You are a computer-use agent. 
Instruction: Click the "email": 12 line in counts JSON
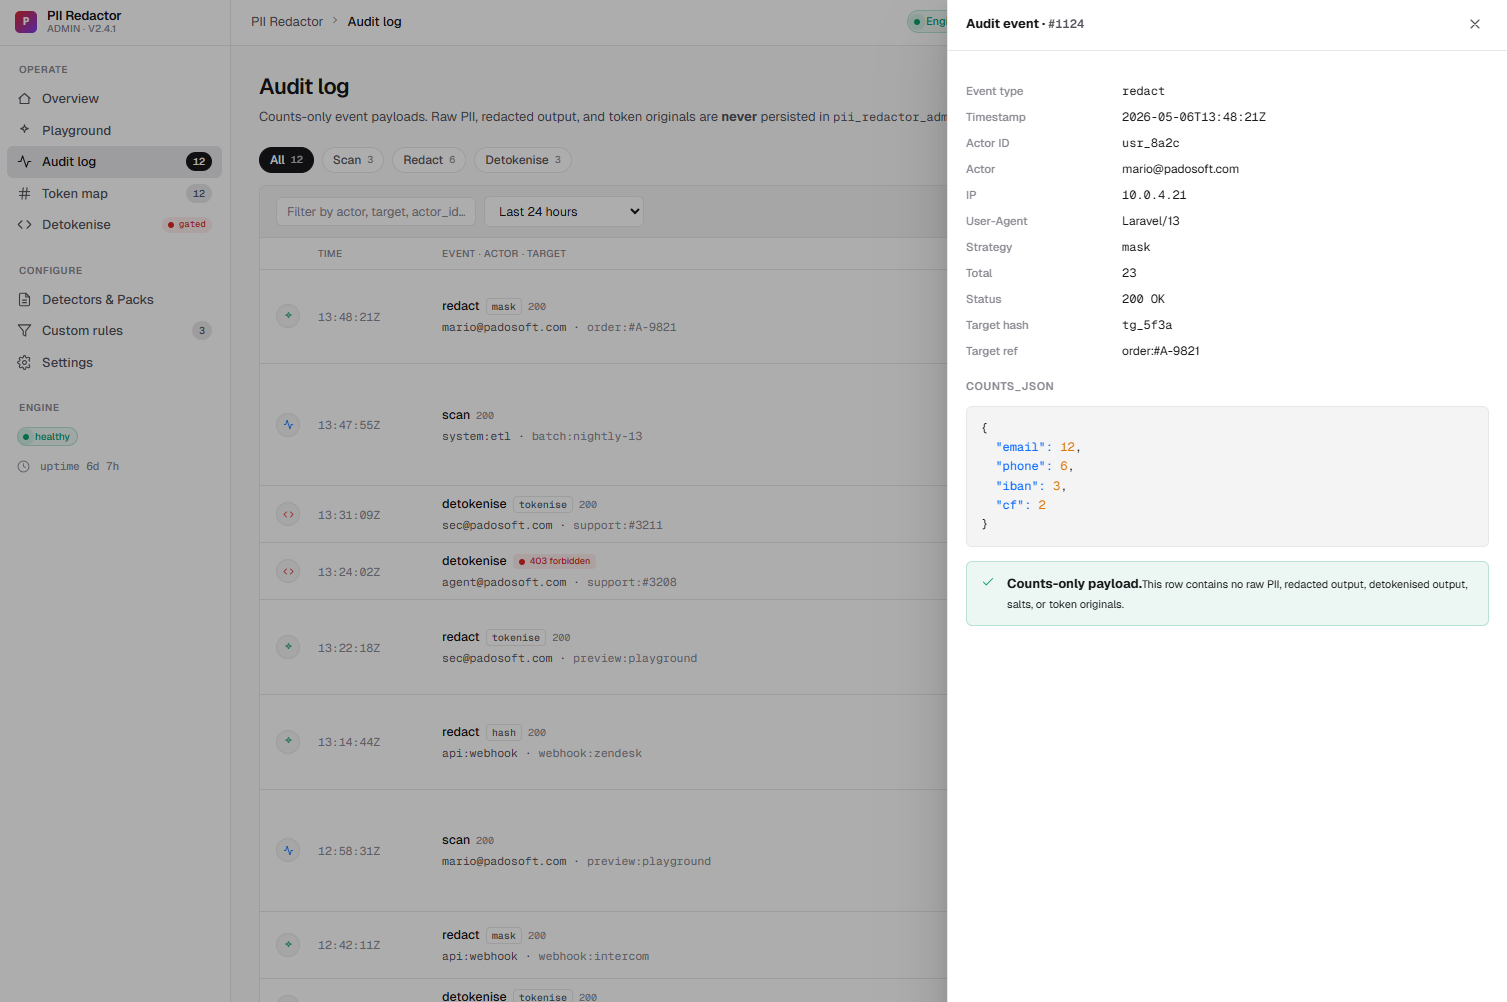pyautogui.click(x=1038, y=447)
